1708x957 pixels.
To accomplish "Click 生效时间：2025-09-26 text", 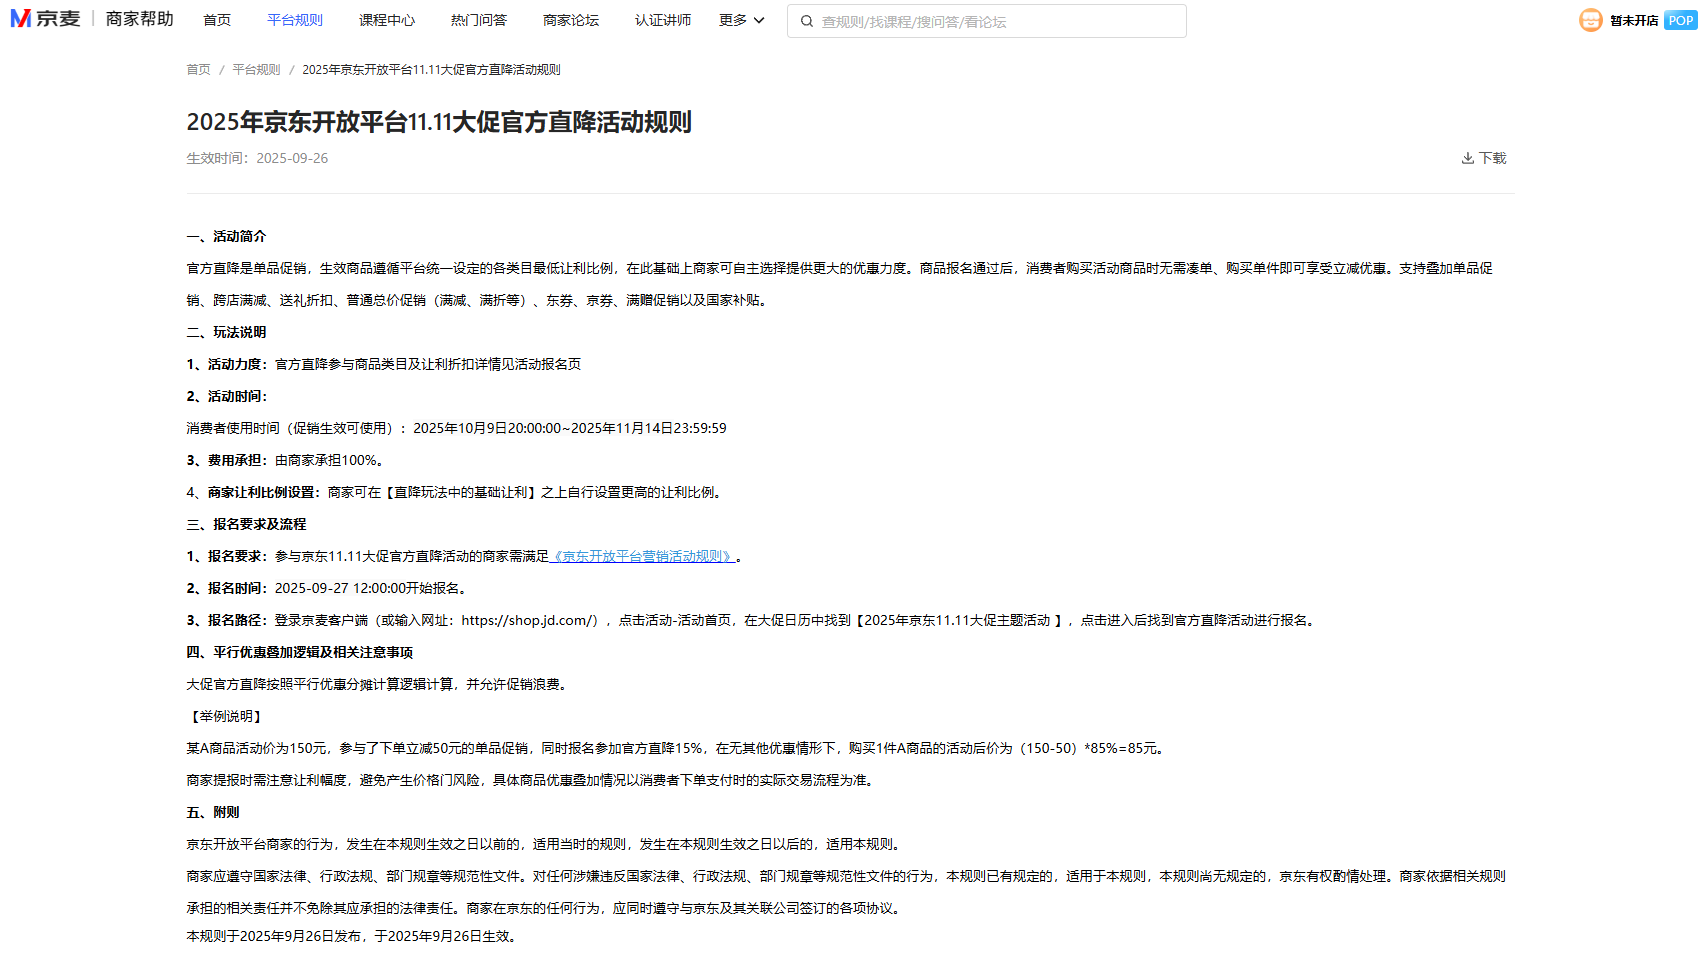I will point(257,158).
